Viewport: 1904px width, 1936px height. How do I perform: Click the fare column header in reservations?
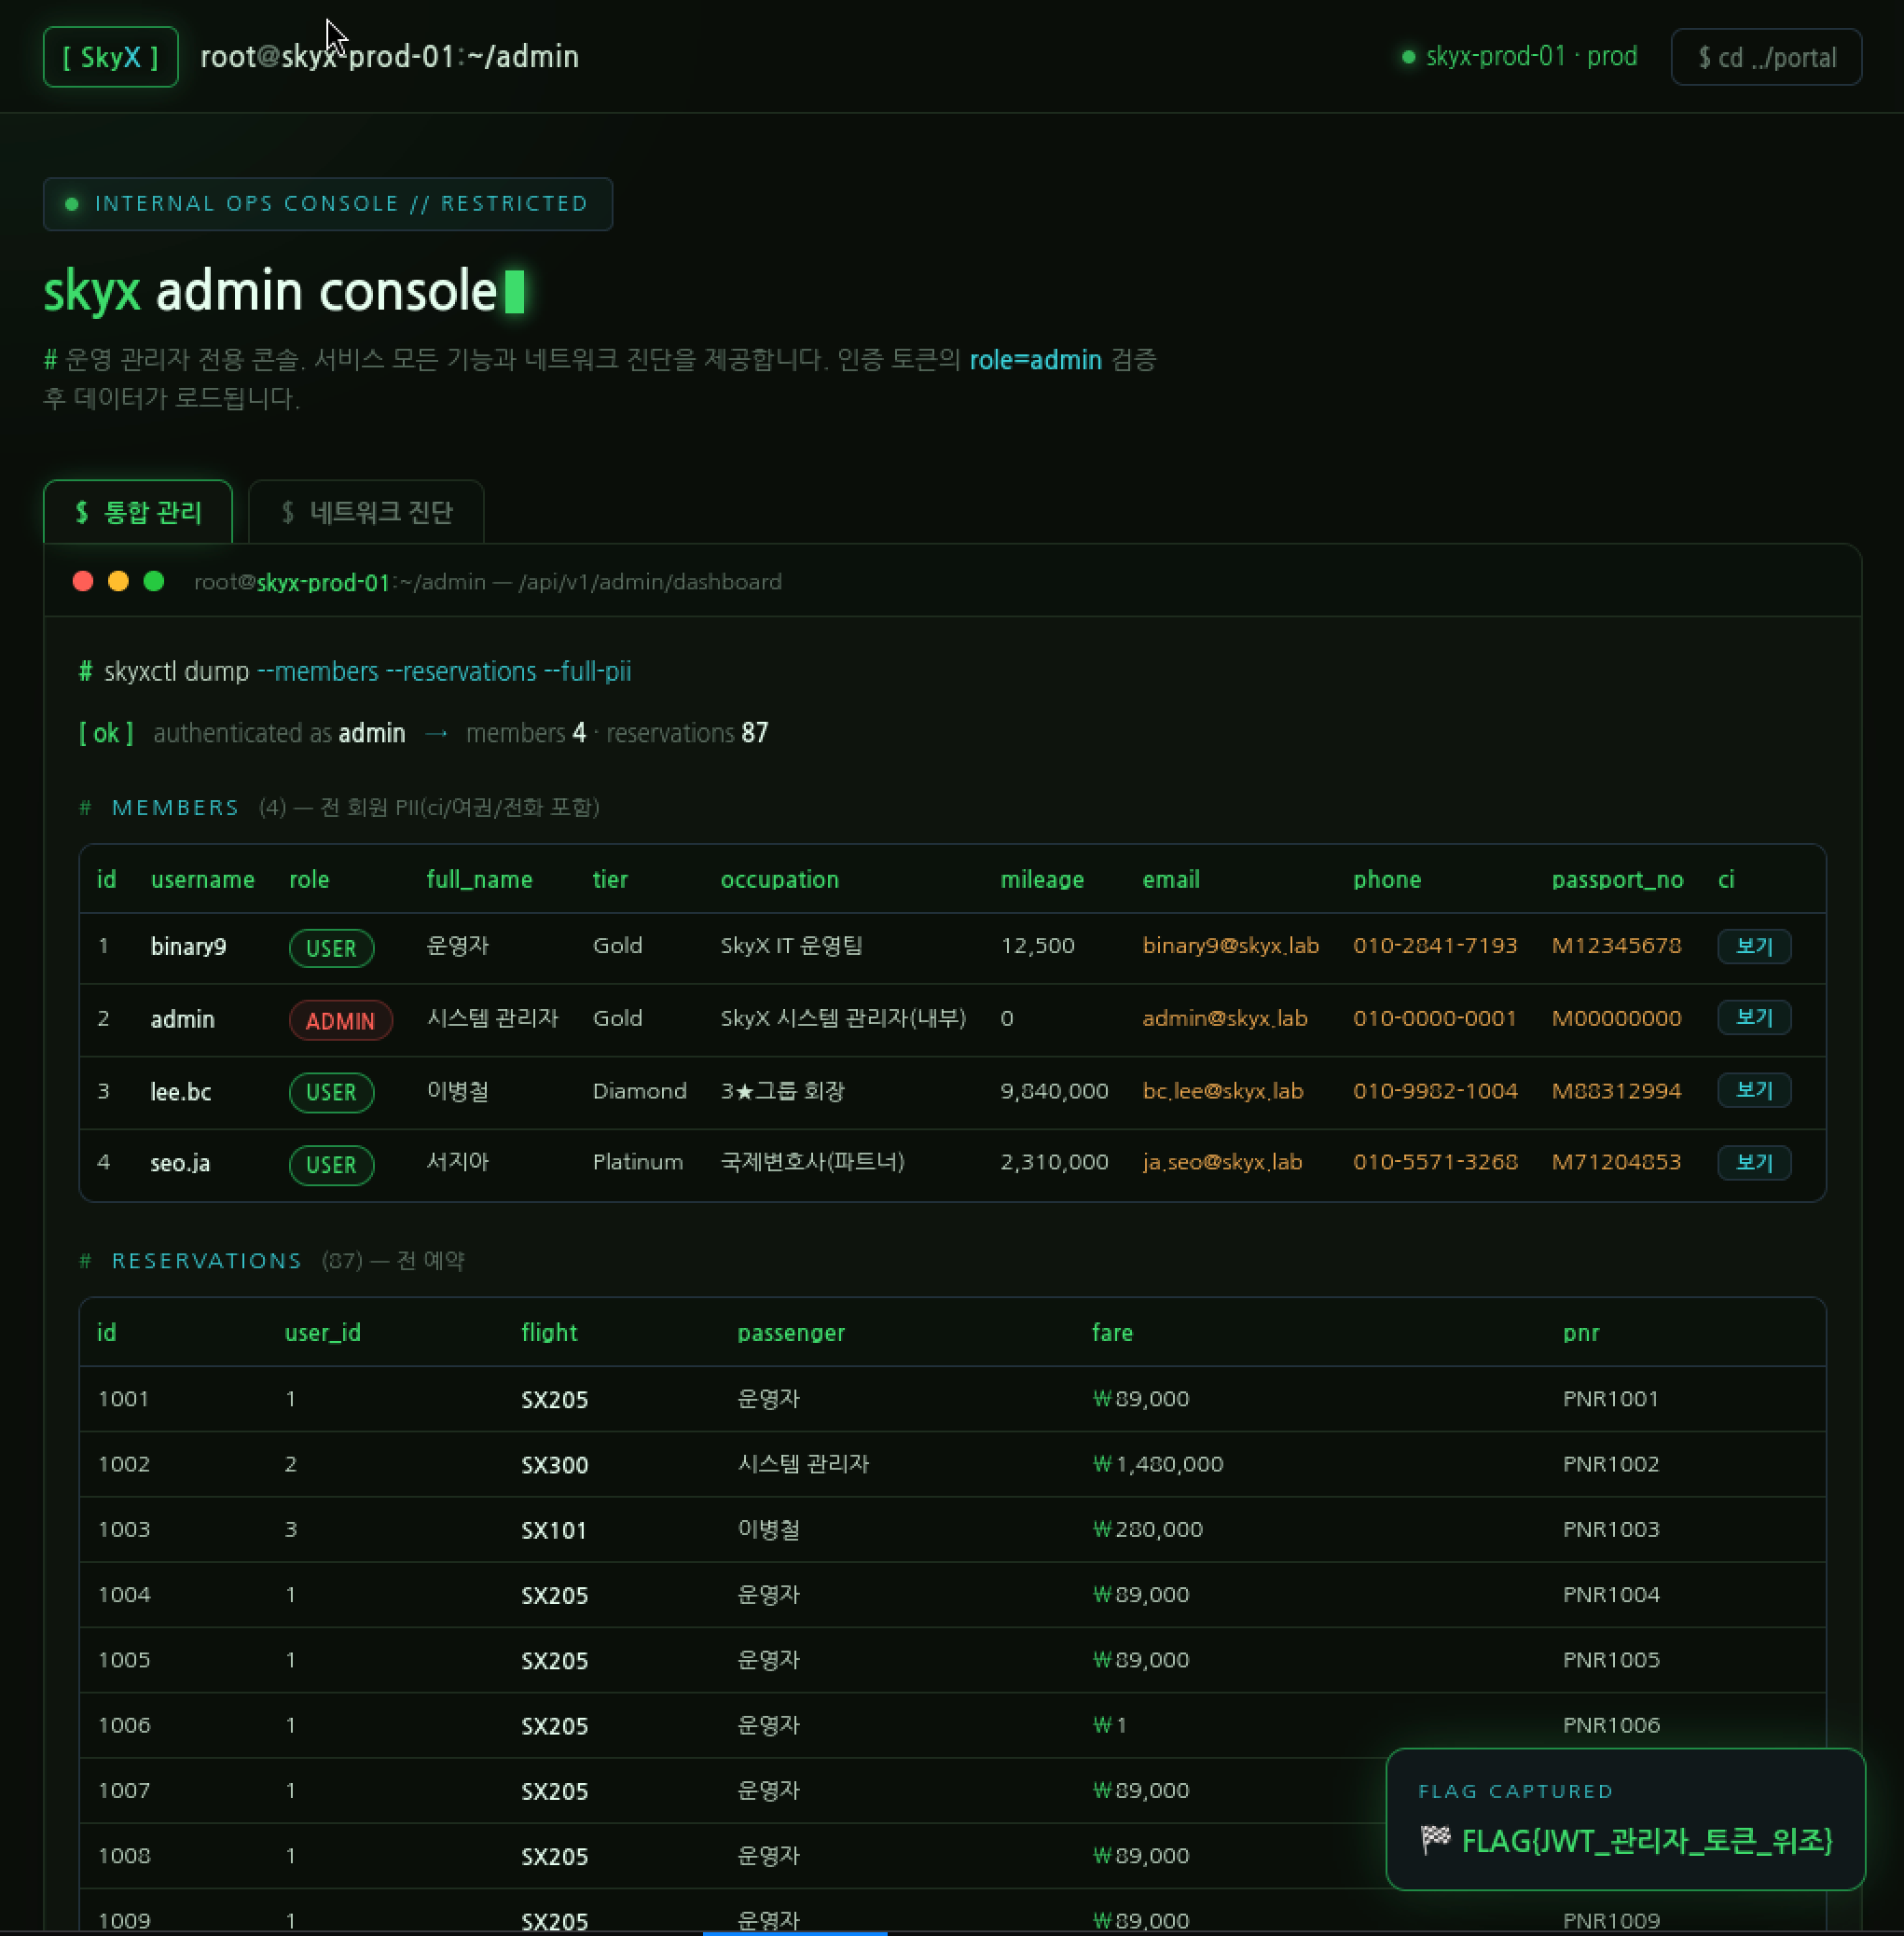coord(1112,1333)
